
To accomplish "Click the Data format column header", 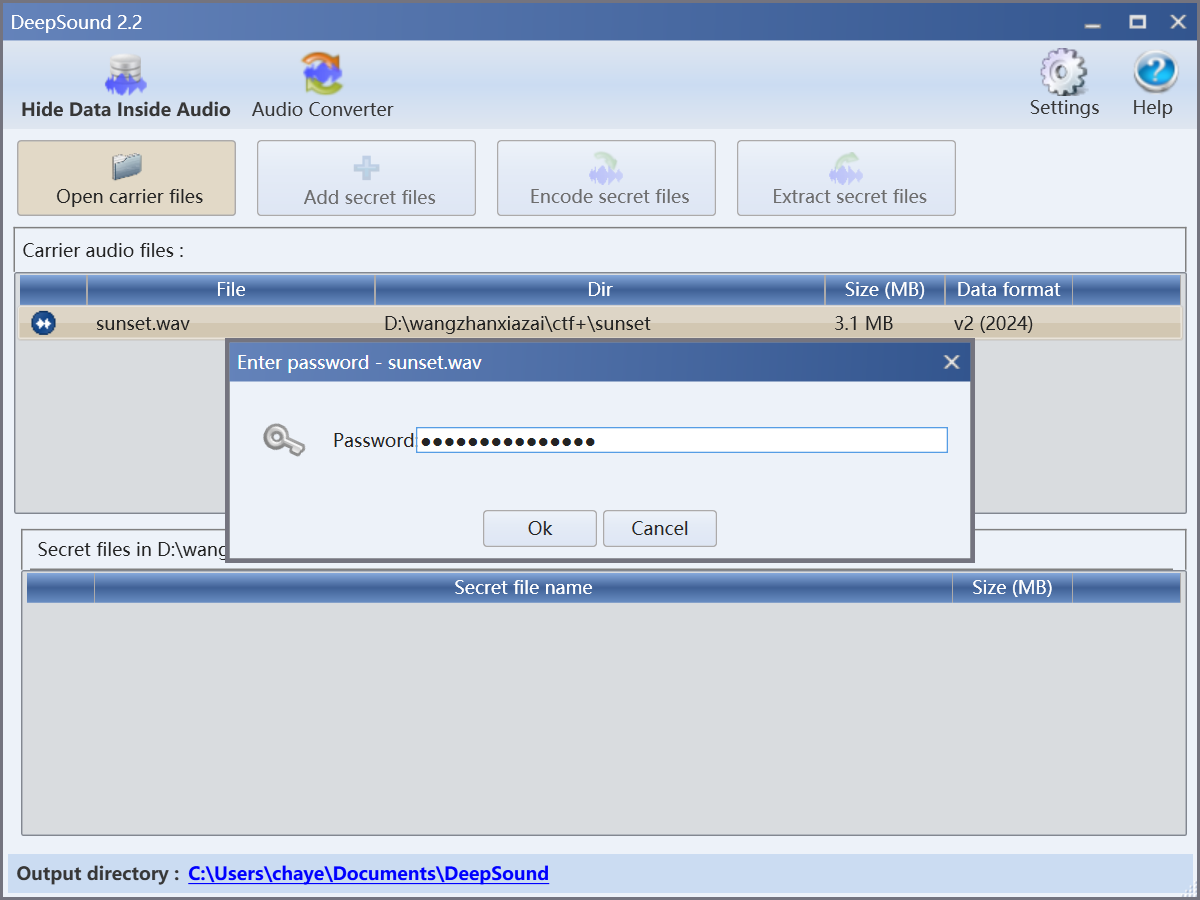I will click(1009, 290).
